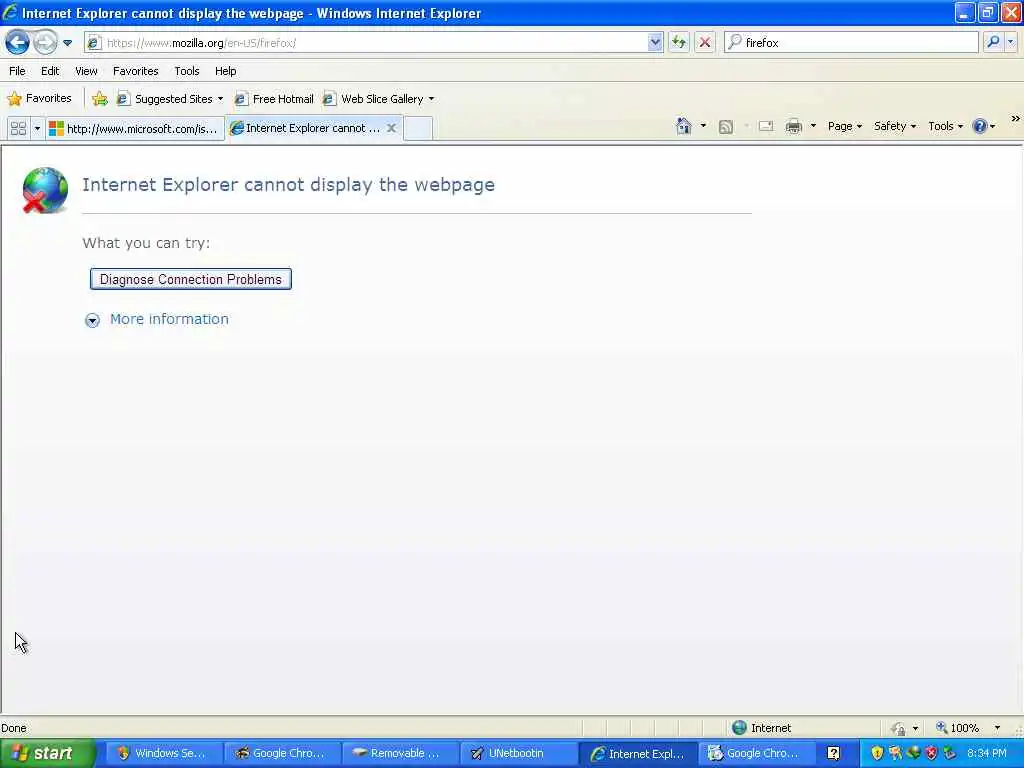This screenshot has width=1024, height=768.
Task: Open the File menu
Action: pos(17,71)
